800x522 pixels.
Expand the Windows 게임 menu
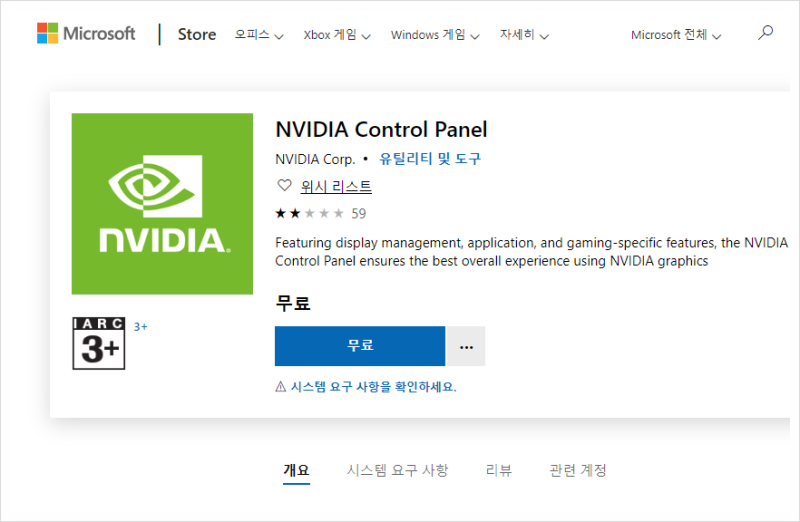(435, 35)
